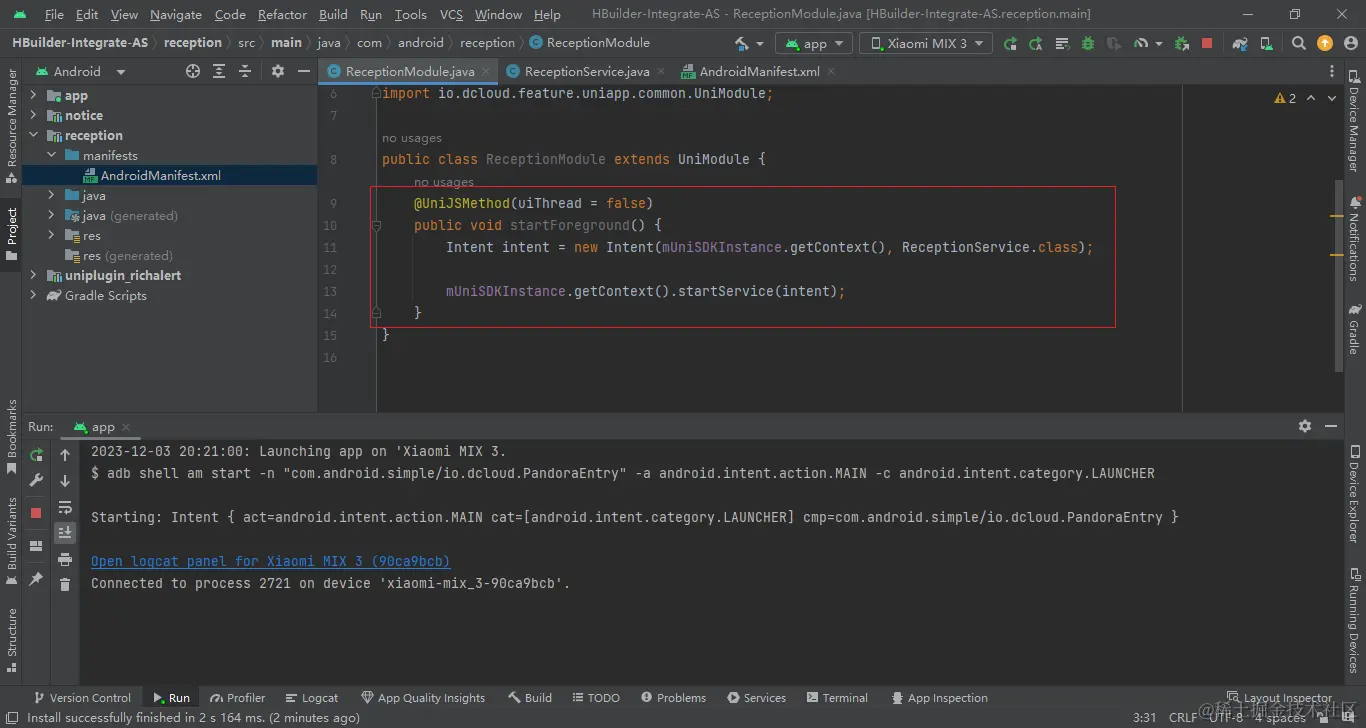Click Collapse All in Project panel
This screenshot has height=728, width=1366.
pyautogui.click(x=245, y=71)
